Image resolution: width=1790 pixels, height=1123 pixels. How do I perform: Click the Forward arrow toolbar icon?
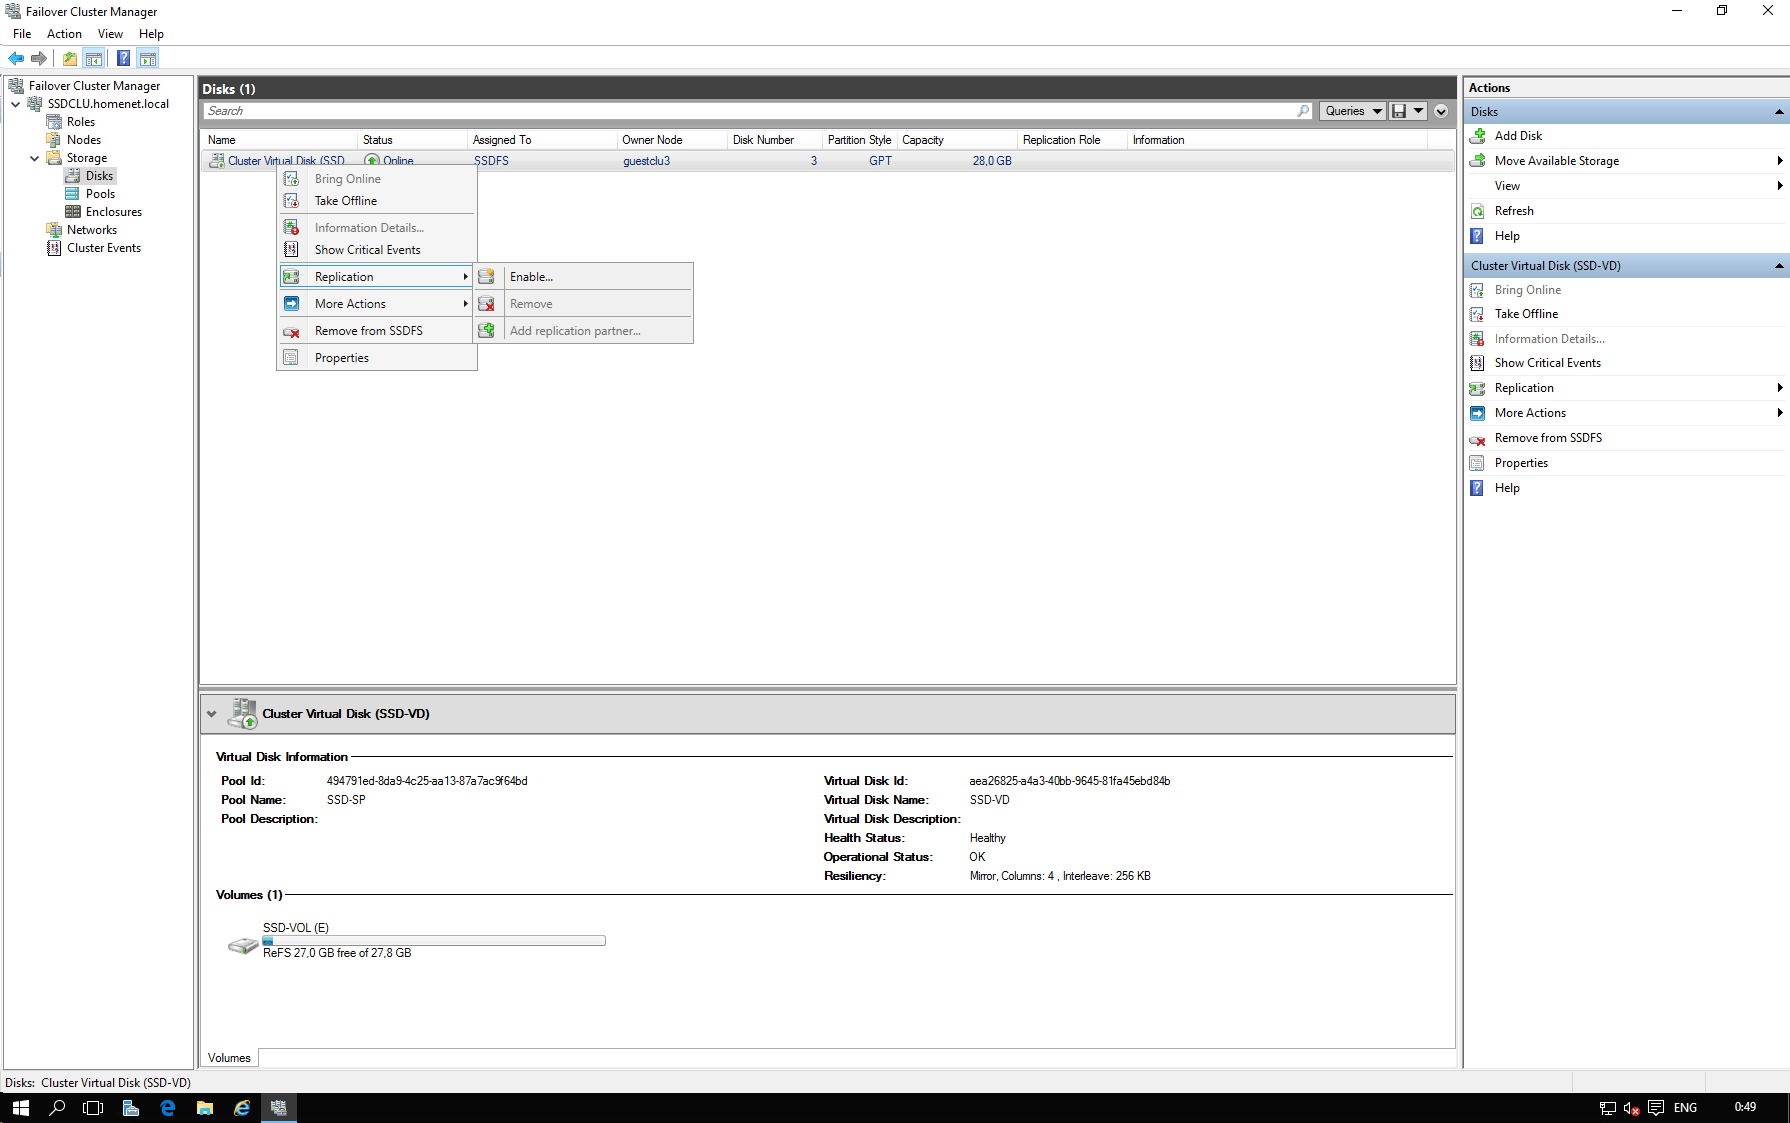(39, 58)
